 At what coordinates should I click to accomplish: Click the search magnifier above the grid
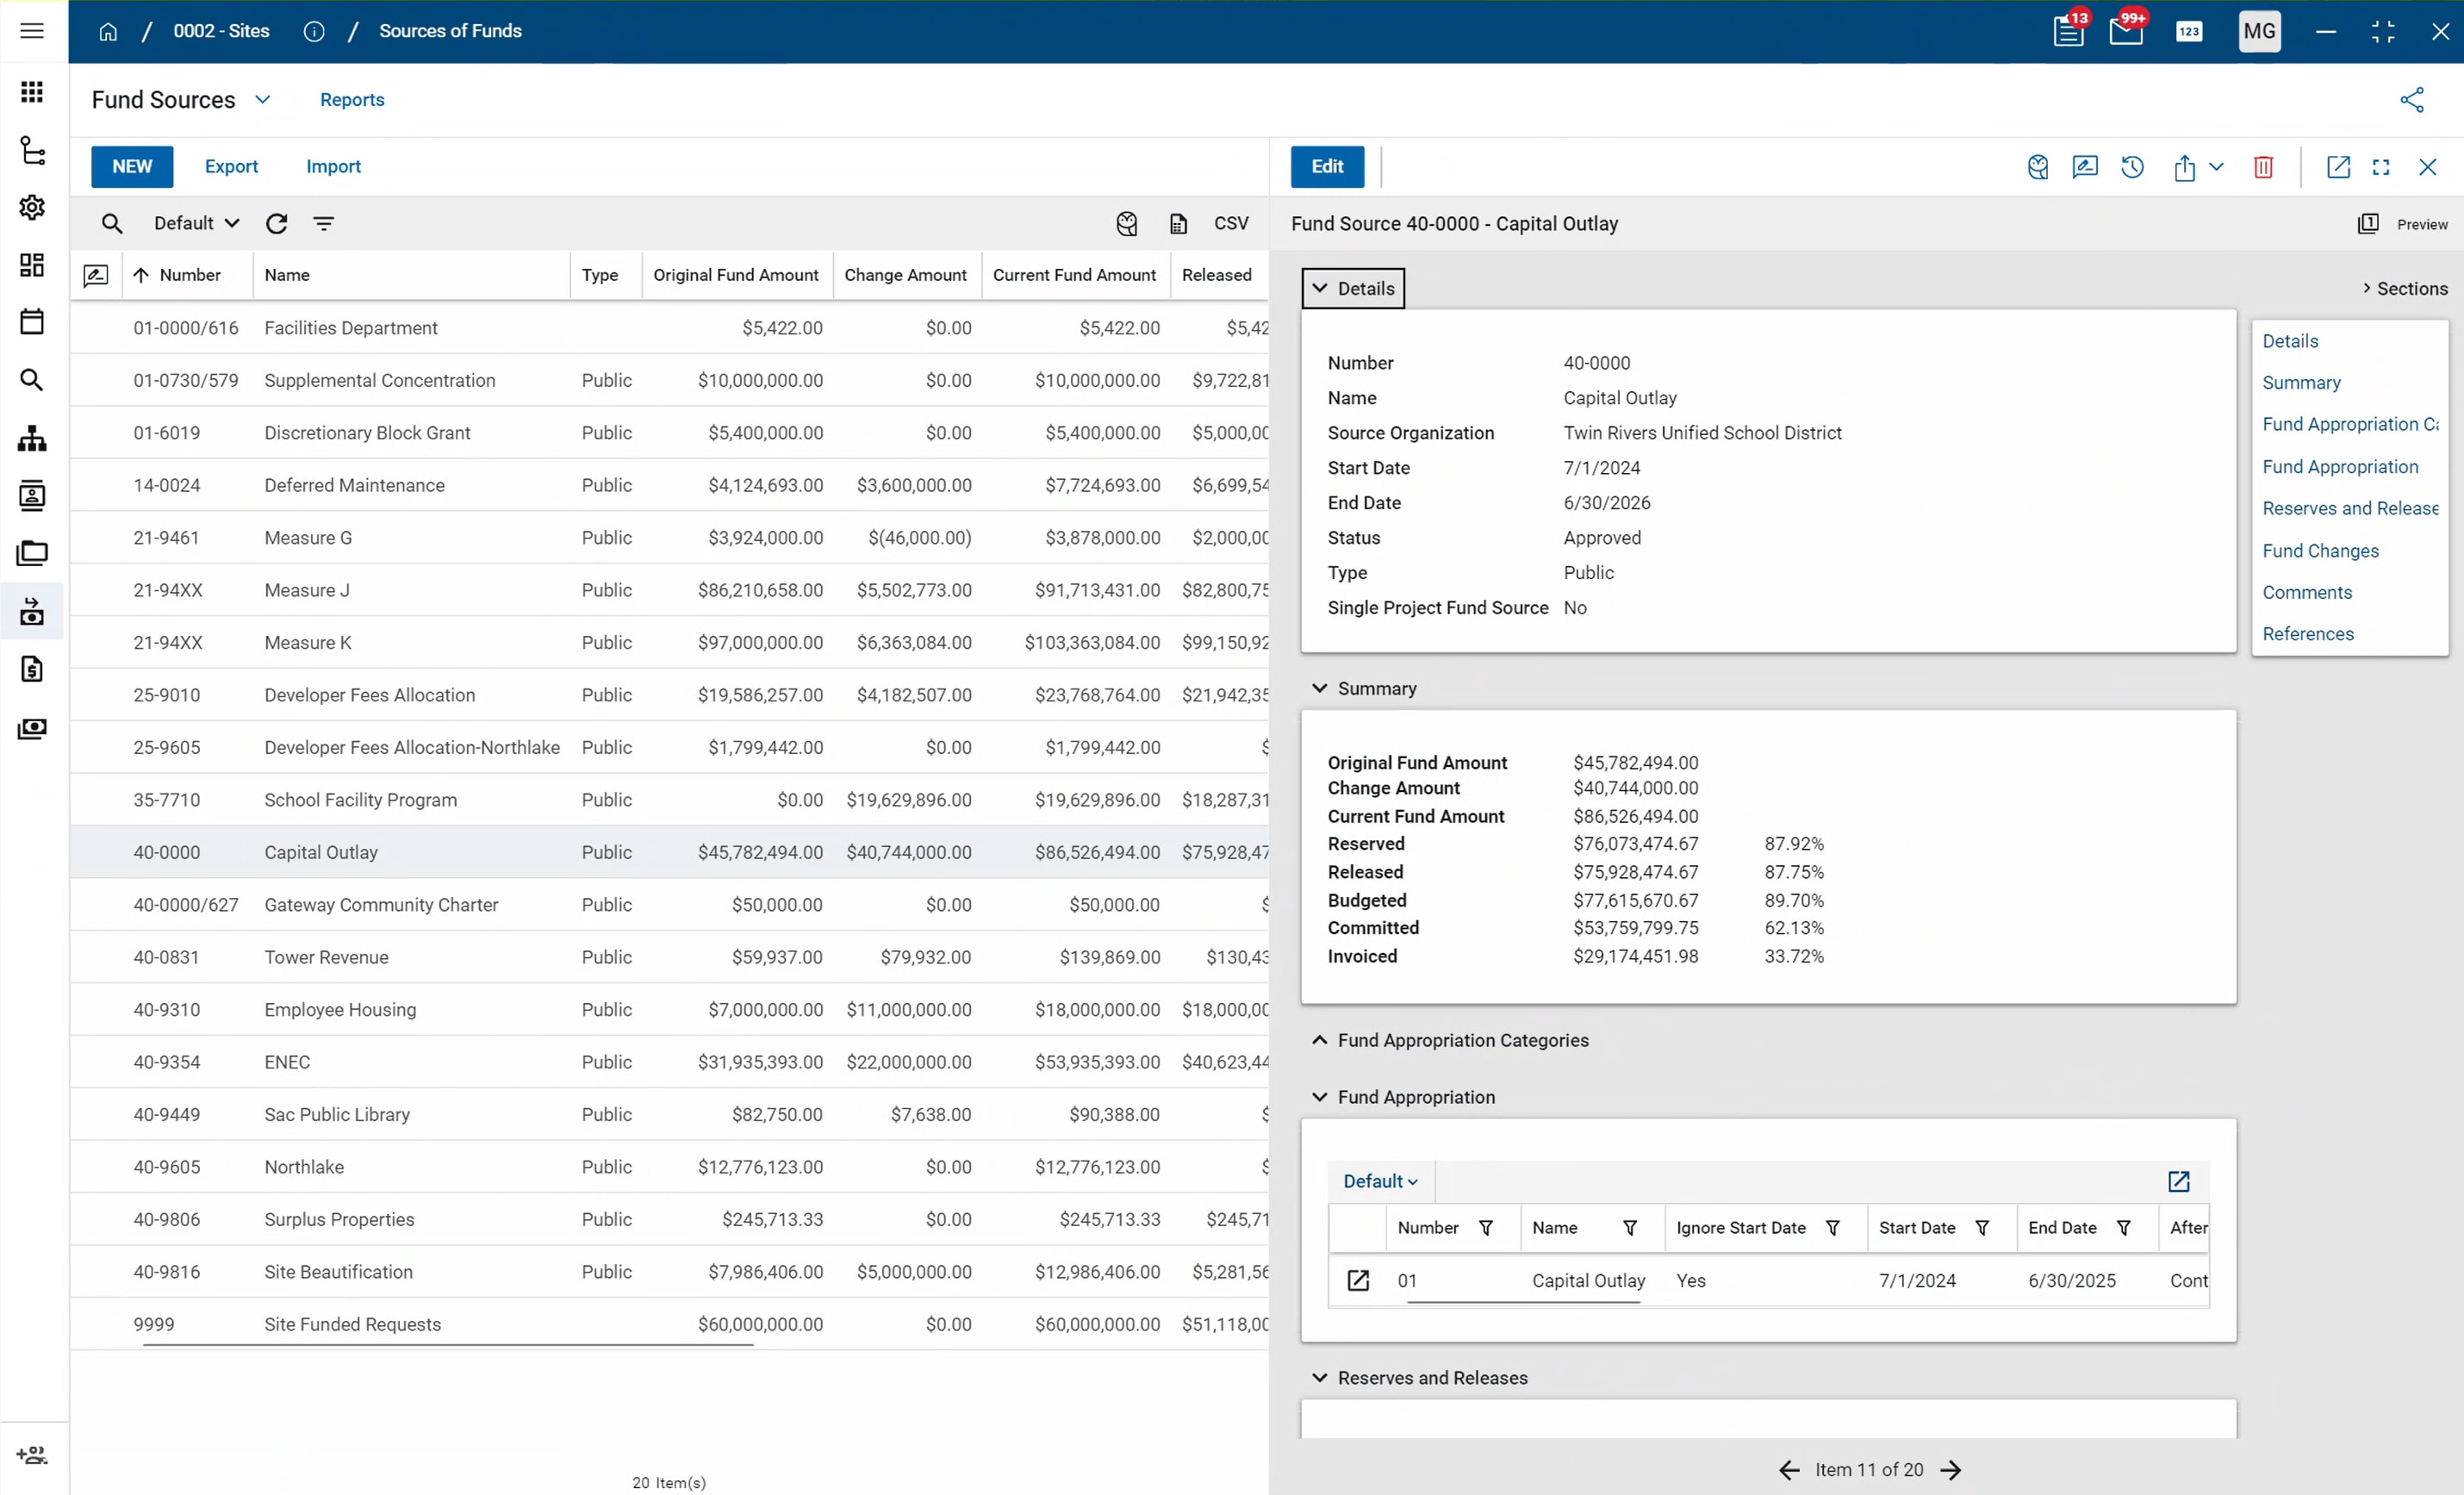click(112, 223)
